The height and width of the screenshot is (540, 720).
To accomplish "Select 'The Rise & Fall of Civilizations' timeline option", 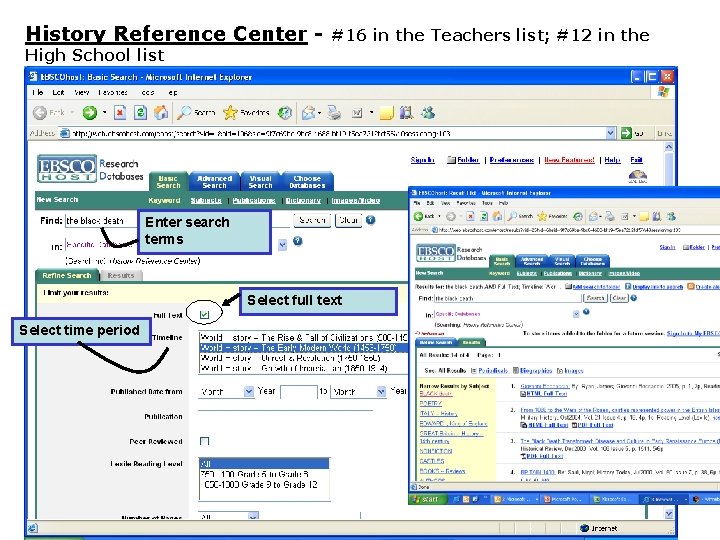I will 304,337.
